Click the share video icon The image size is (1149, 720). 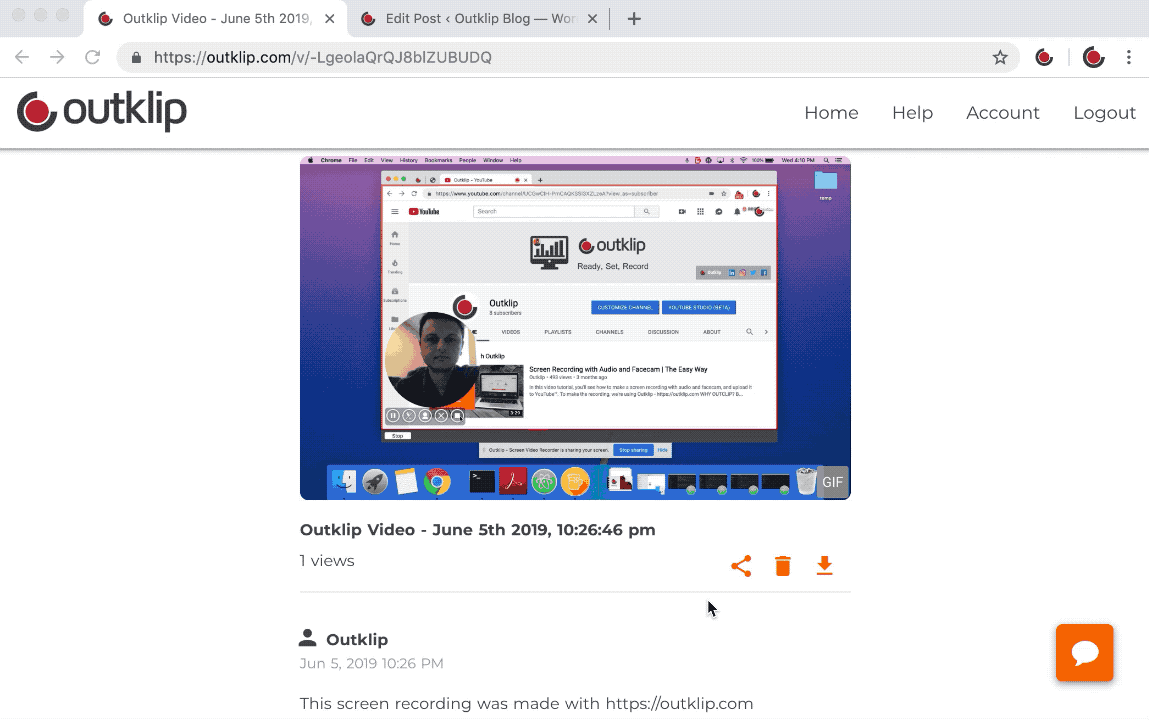(741, 566)
